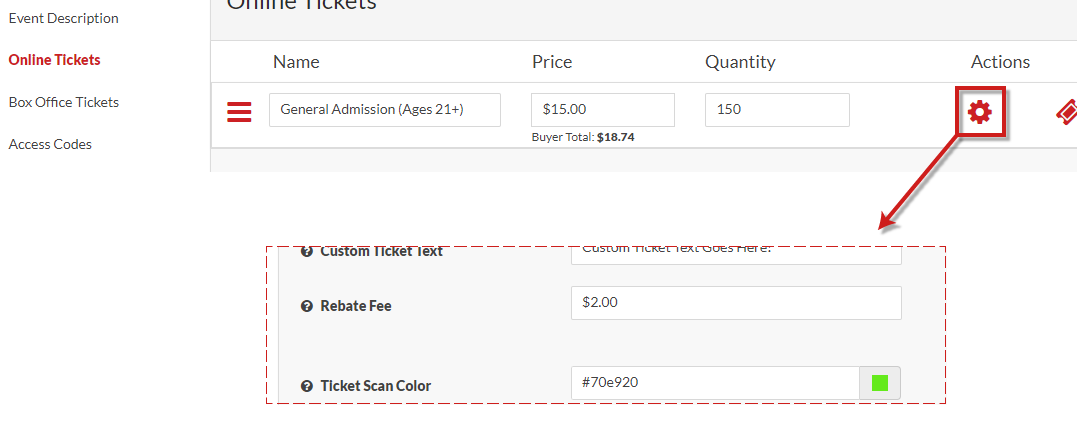Image resolution: width=1077 pixels, height=432 pixels.
Task: Click the Price field showing $15.00
Action: 603,110
